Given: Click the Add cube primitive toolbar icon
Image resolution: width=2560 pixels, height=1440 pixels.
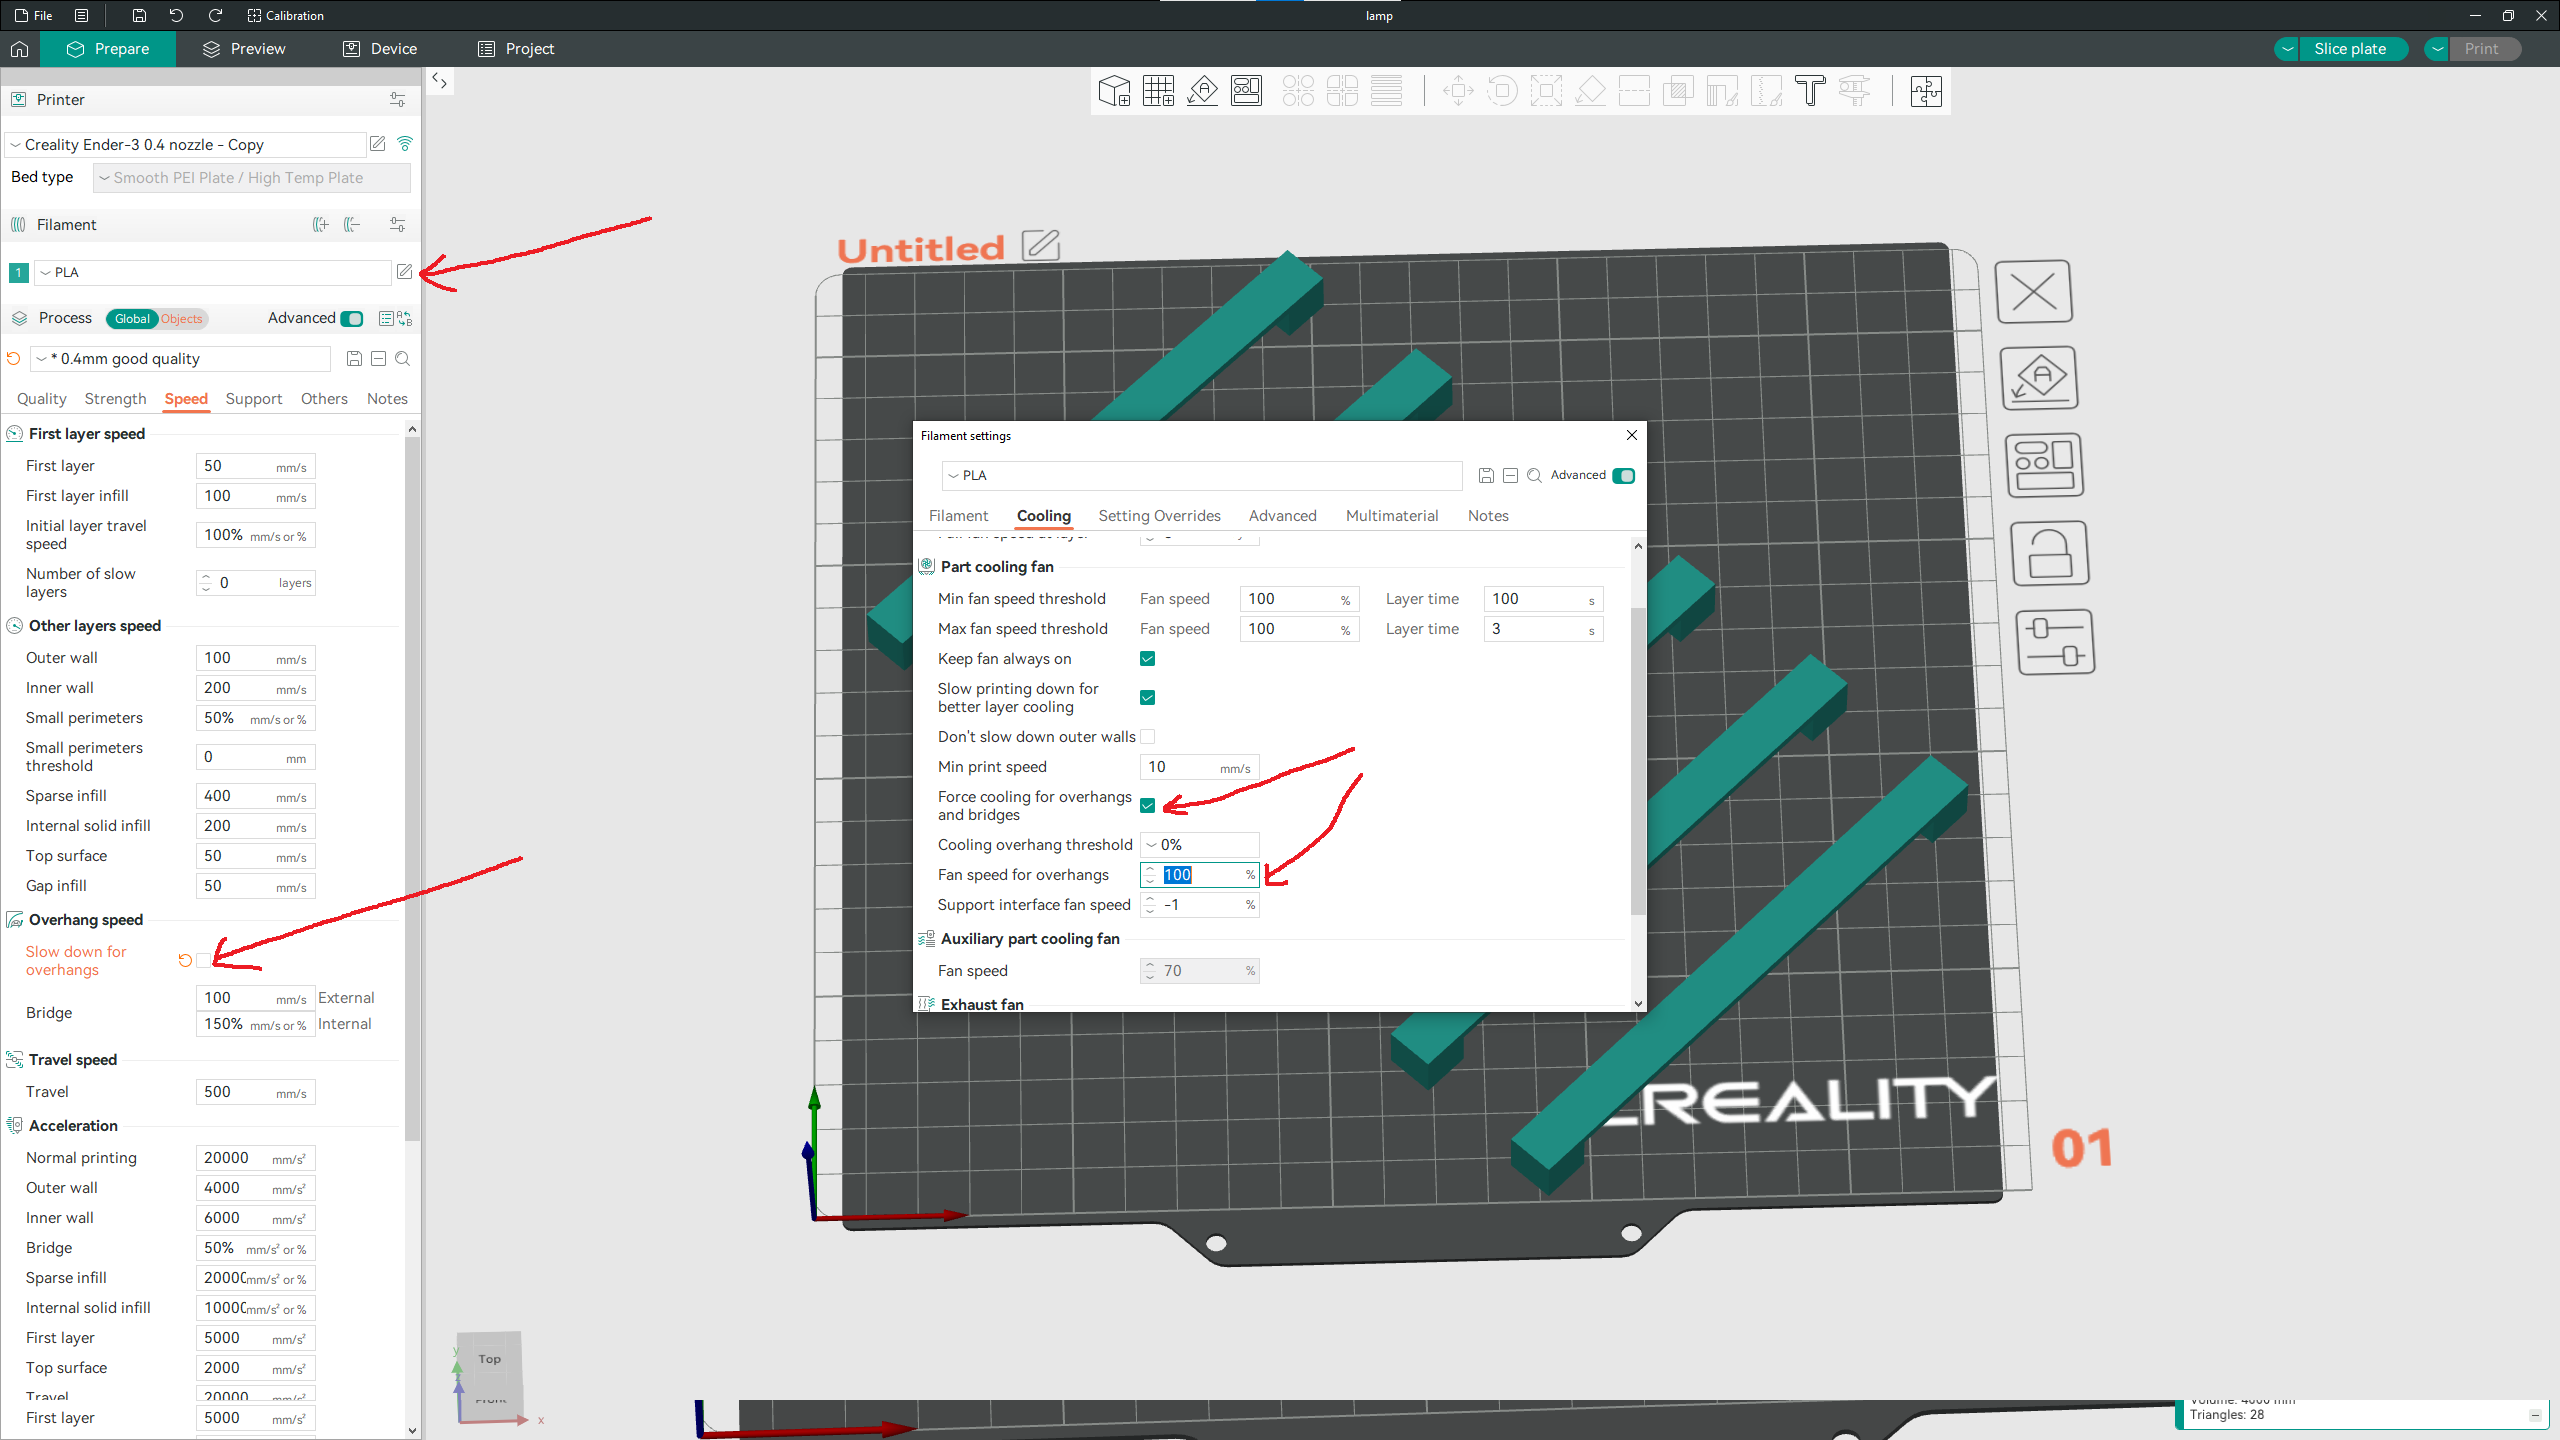Looking at the screenshot, I should pyautogui.click(x=1114, y=91).
